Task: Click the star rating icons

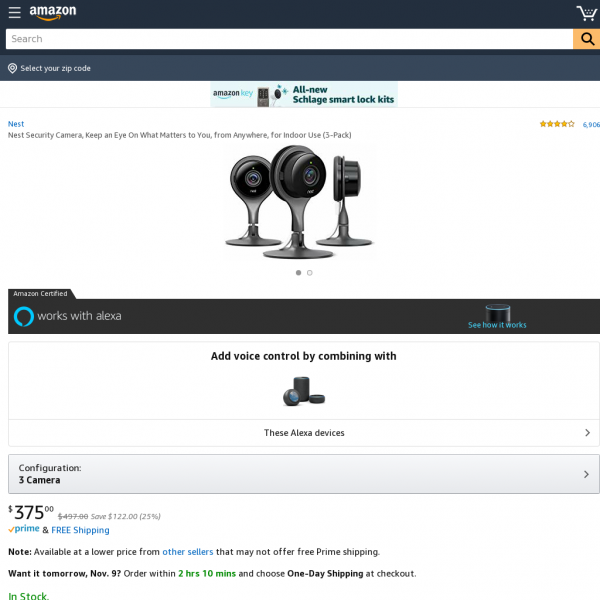Action: click(557, 124)
